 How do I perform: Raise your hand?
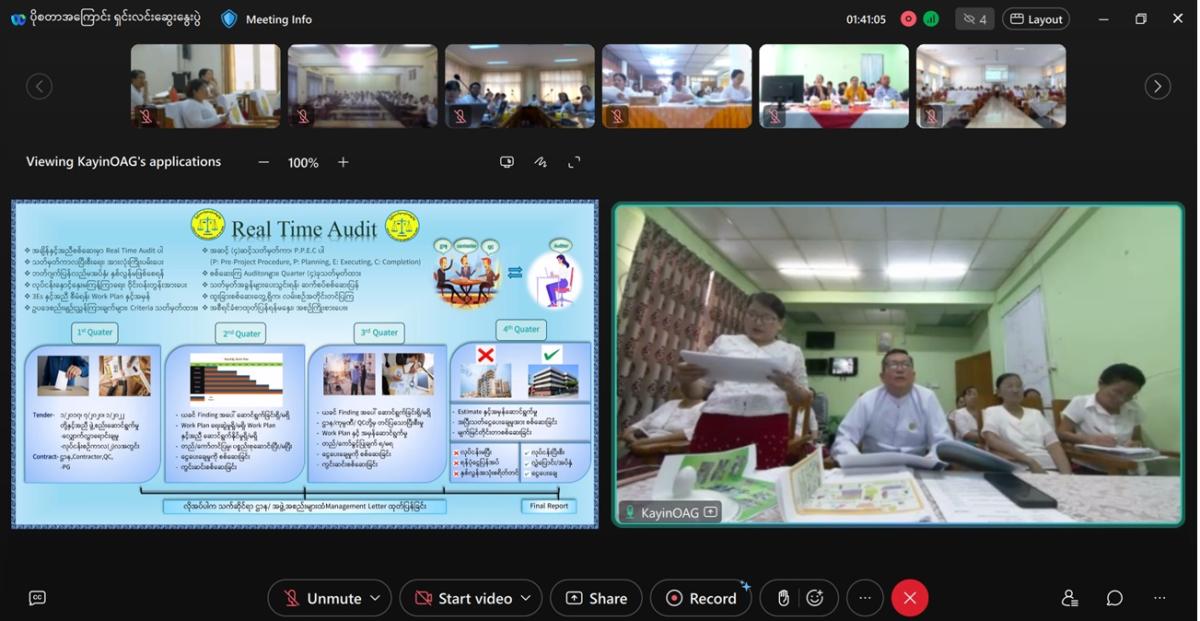point(784,598)
